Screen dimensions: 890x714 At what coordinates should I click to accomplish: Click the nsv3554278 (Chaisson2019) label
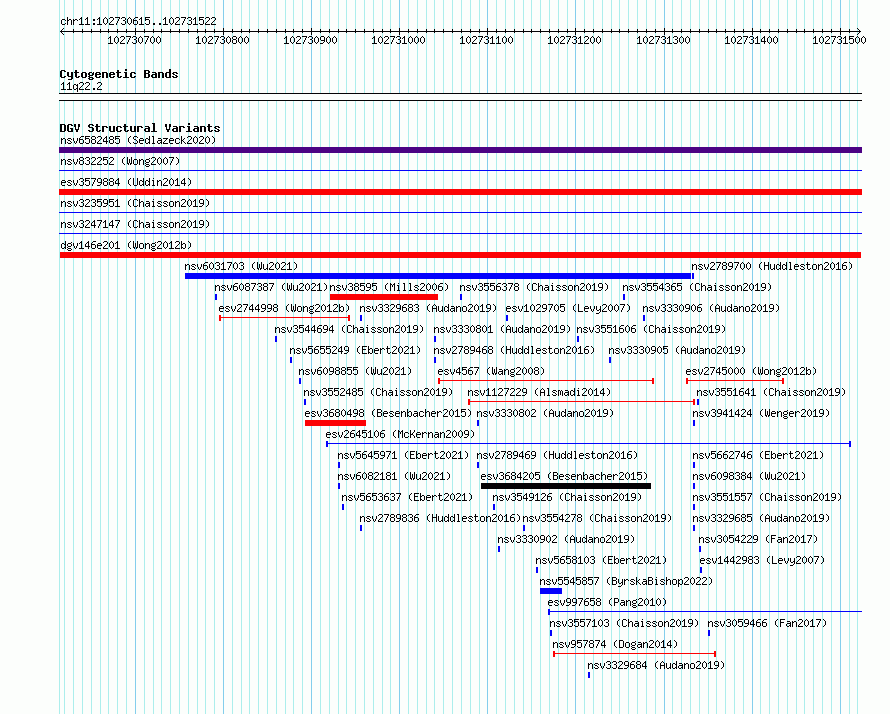coord(597,518)
